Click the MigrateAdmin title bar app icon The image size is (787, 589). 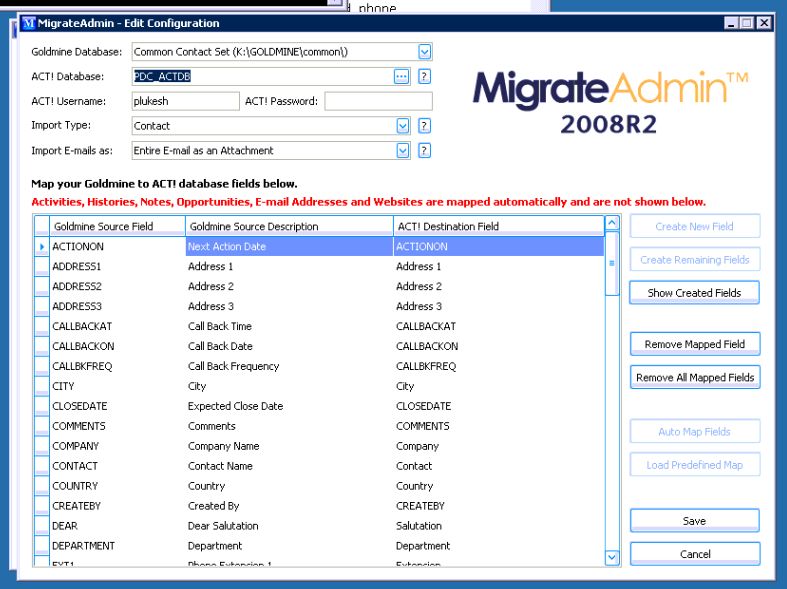[x=29, y=23]
